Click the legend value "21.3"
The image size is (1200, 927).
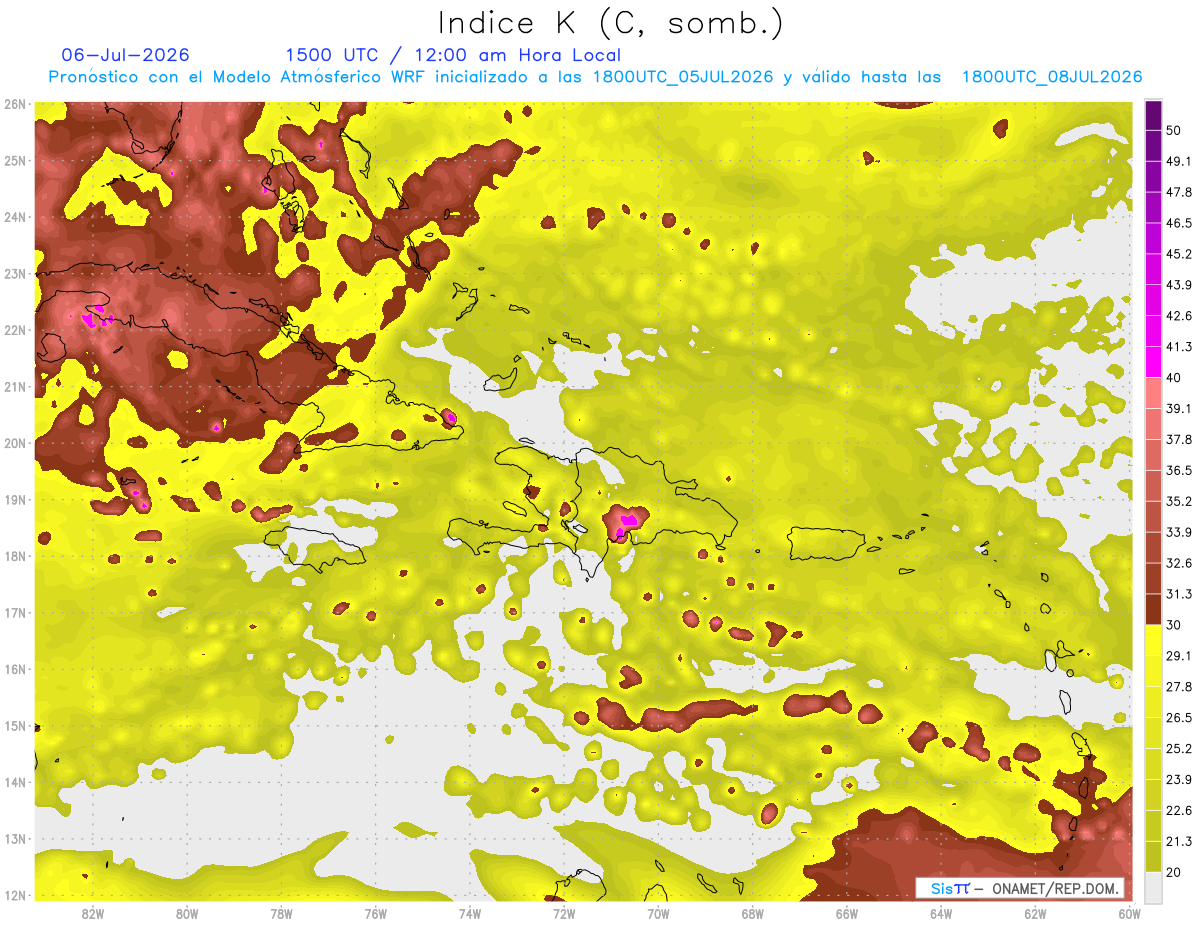tap(1179, 841)
